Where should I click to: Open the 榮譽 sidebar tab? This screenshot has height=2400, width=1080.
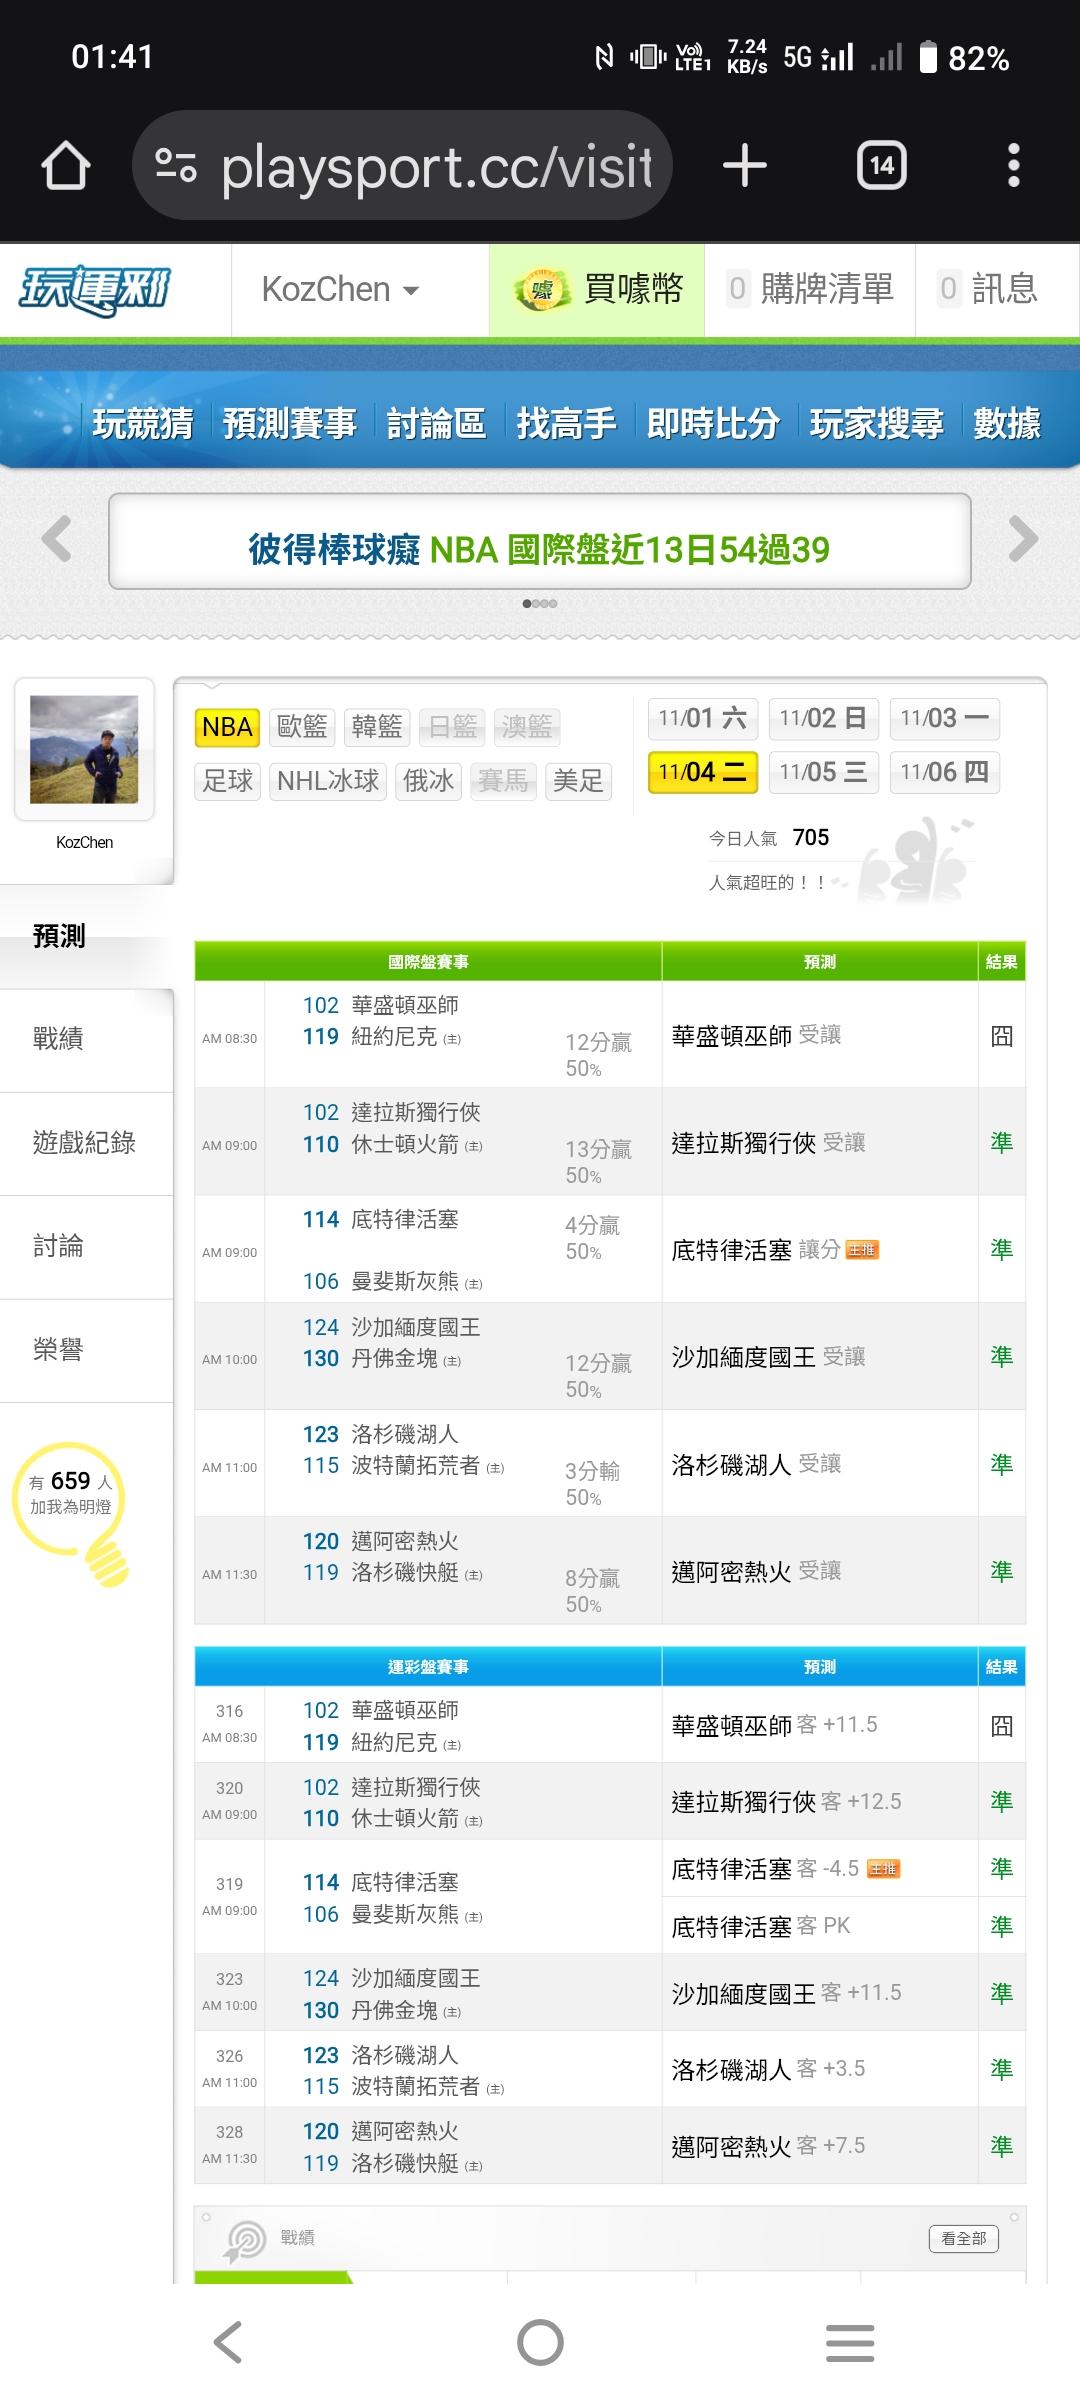click(87, 1350)
